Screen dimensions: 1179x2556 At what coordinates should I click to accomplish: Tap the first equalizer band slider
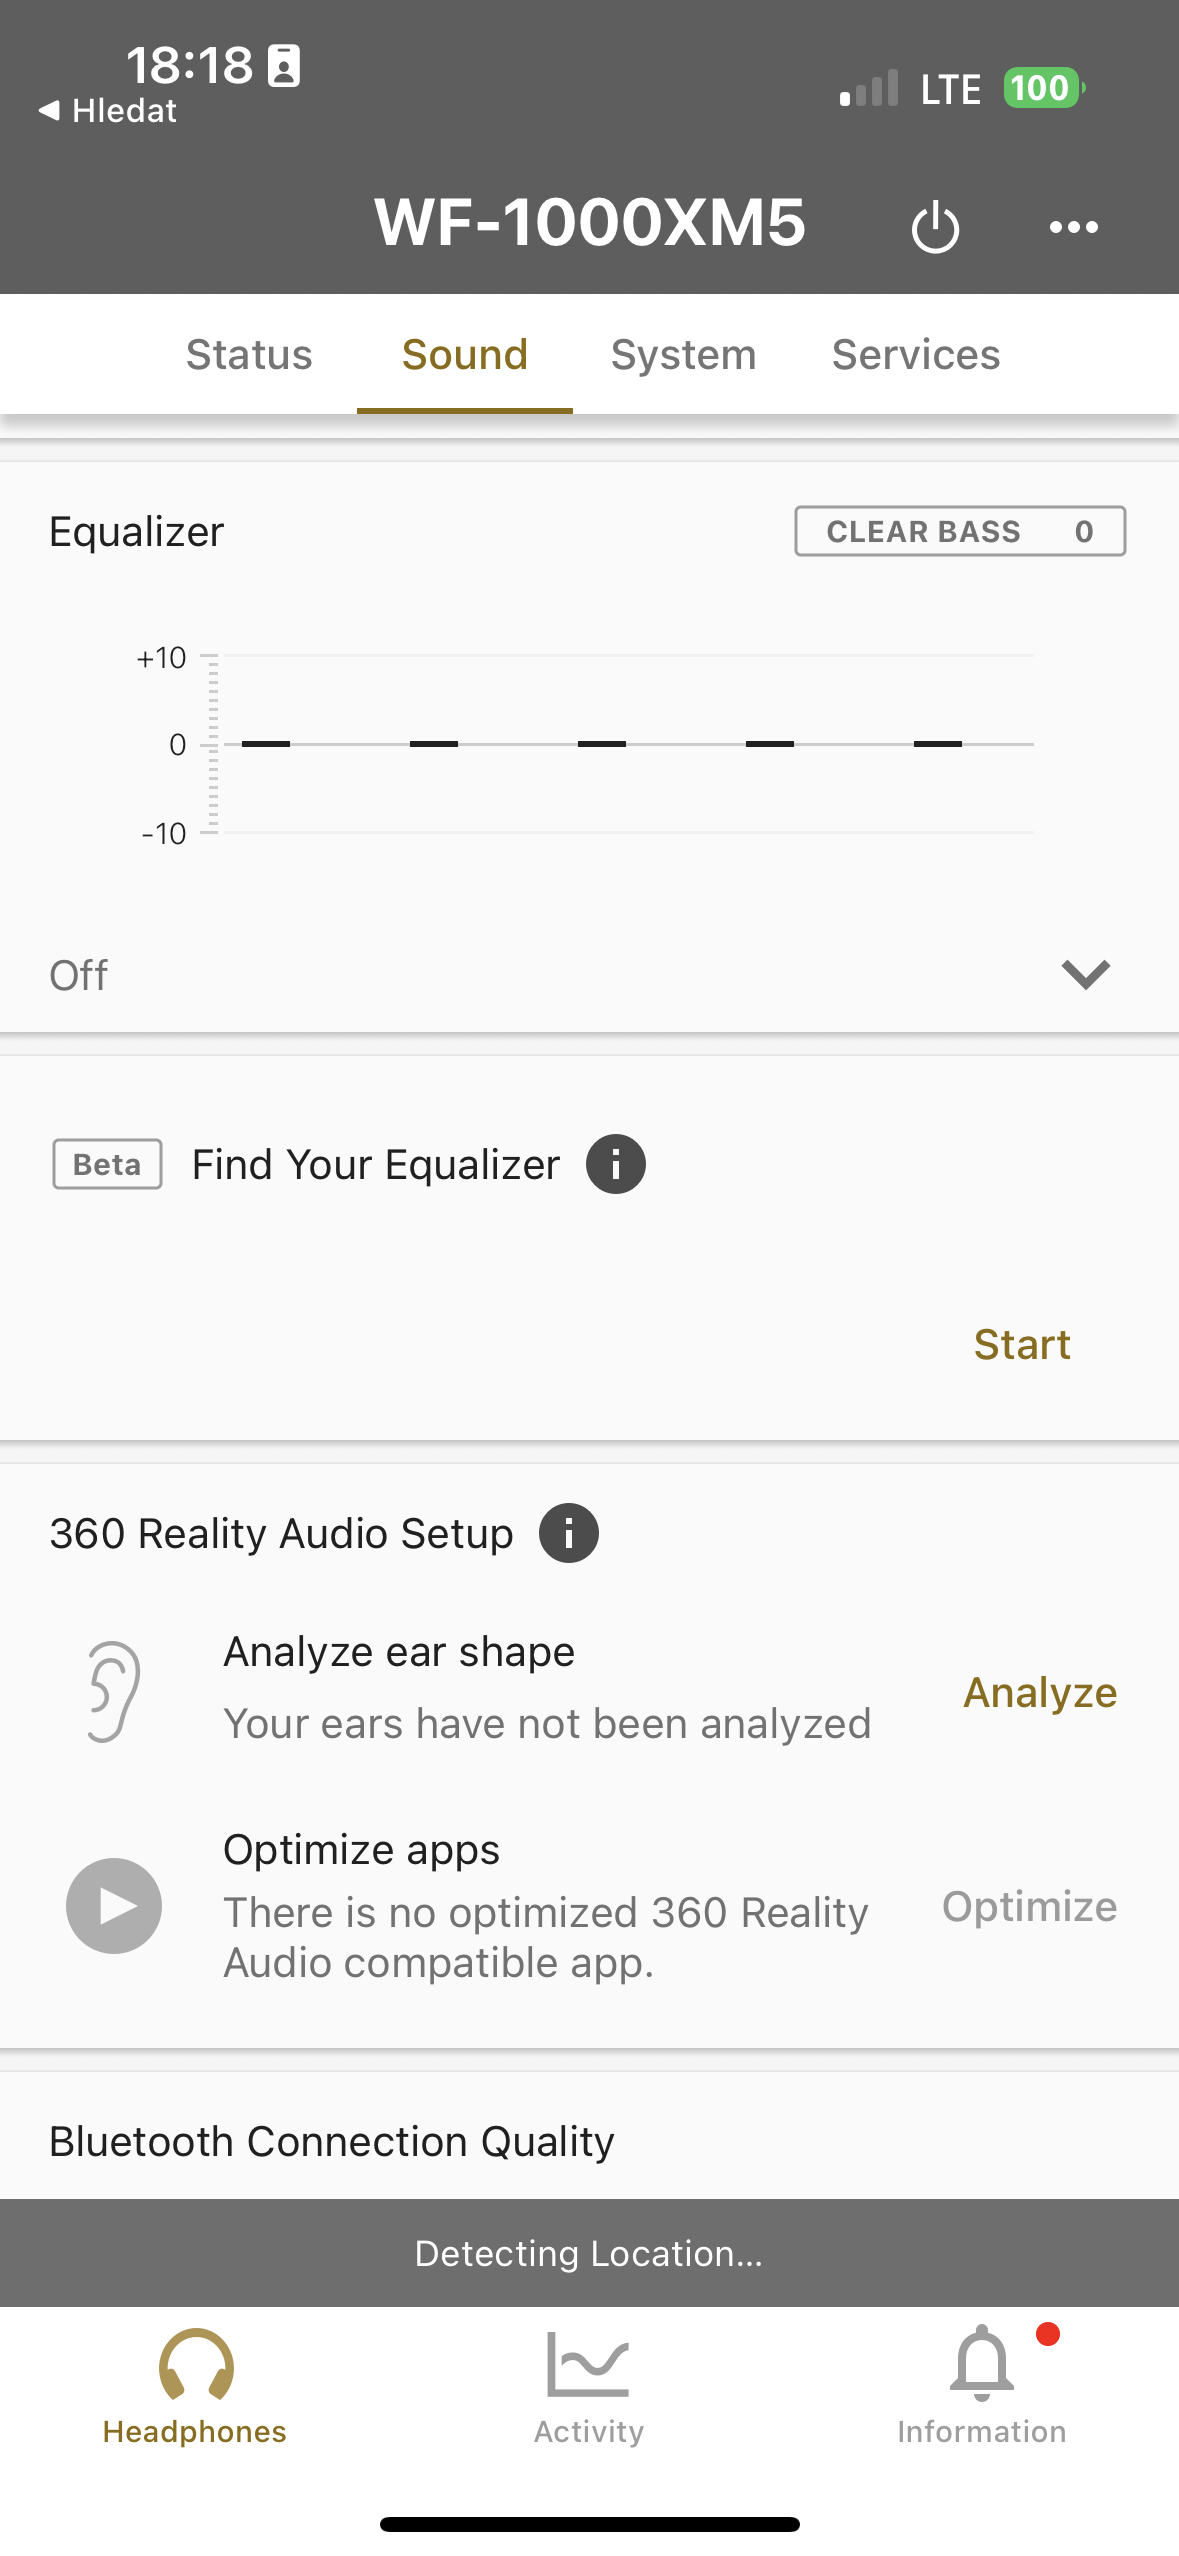point(266,744)
